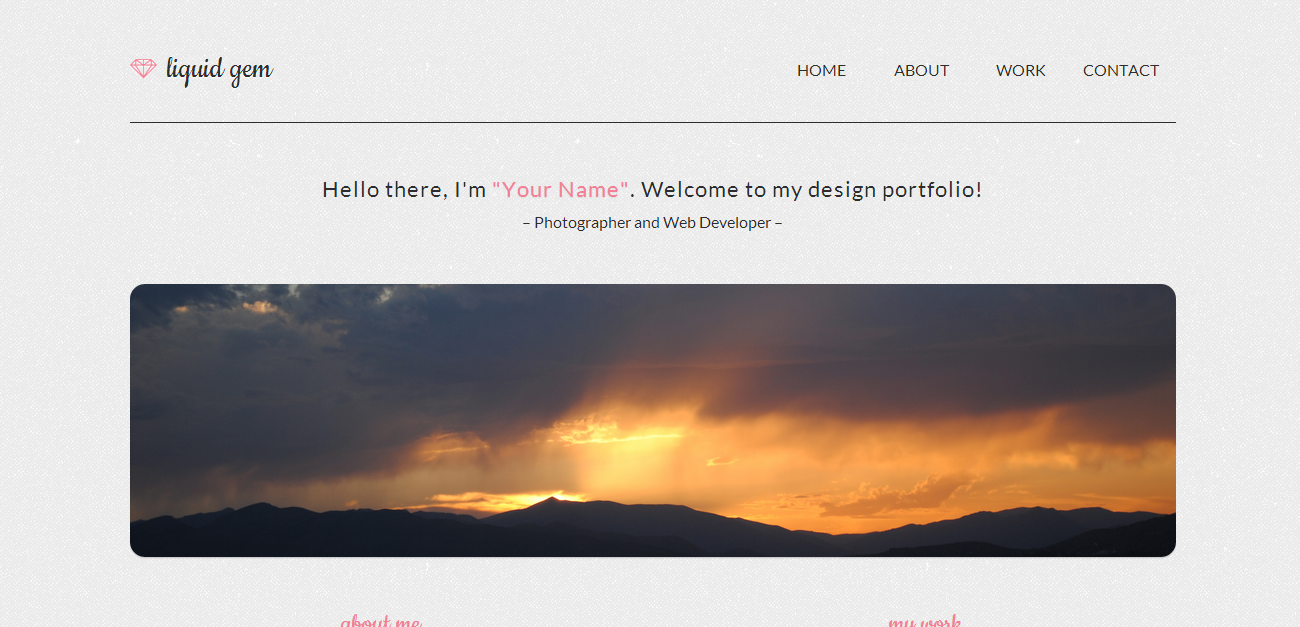
Task: Go to the HOME navigation item
Action: tap(821, 70)
